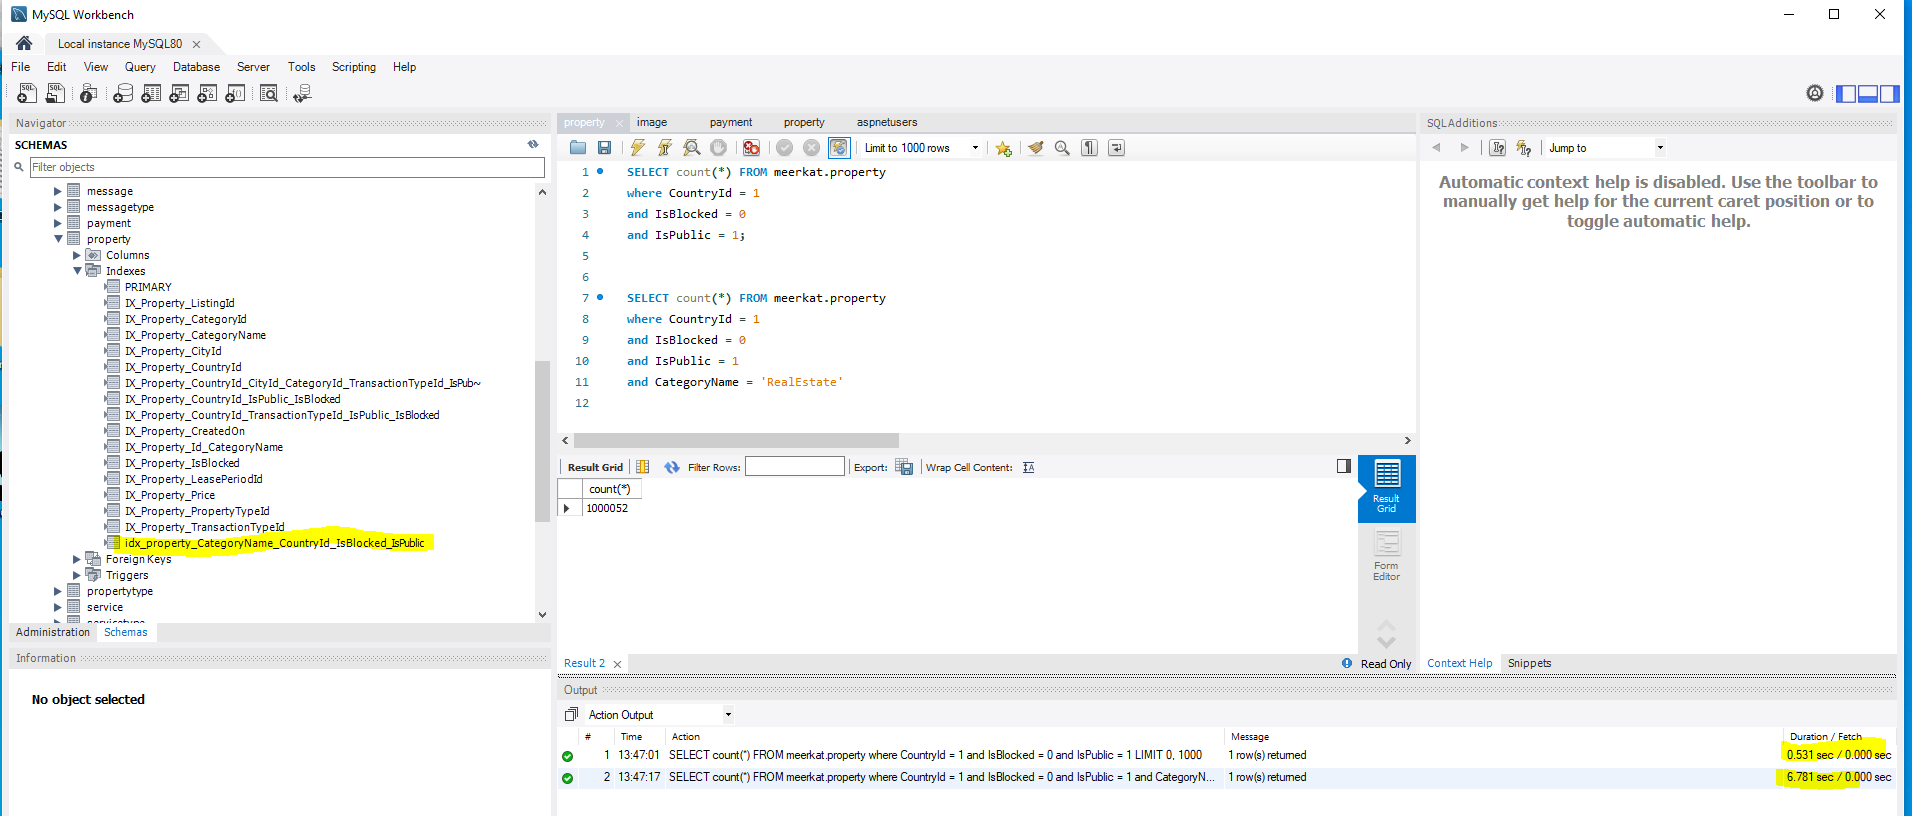The height and width of the screenshot is (816, 1912).
Task: Expand the Foreign Keys tree node
Action: [x=77, y=559]
